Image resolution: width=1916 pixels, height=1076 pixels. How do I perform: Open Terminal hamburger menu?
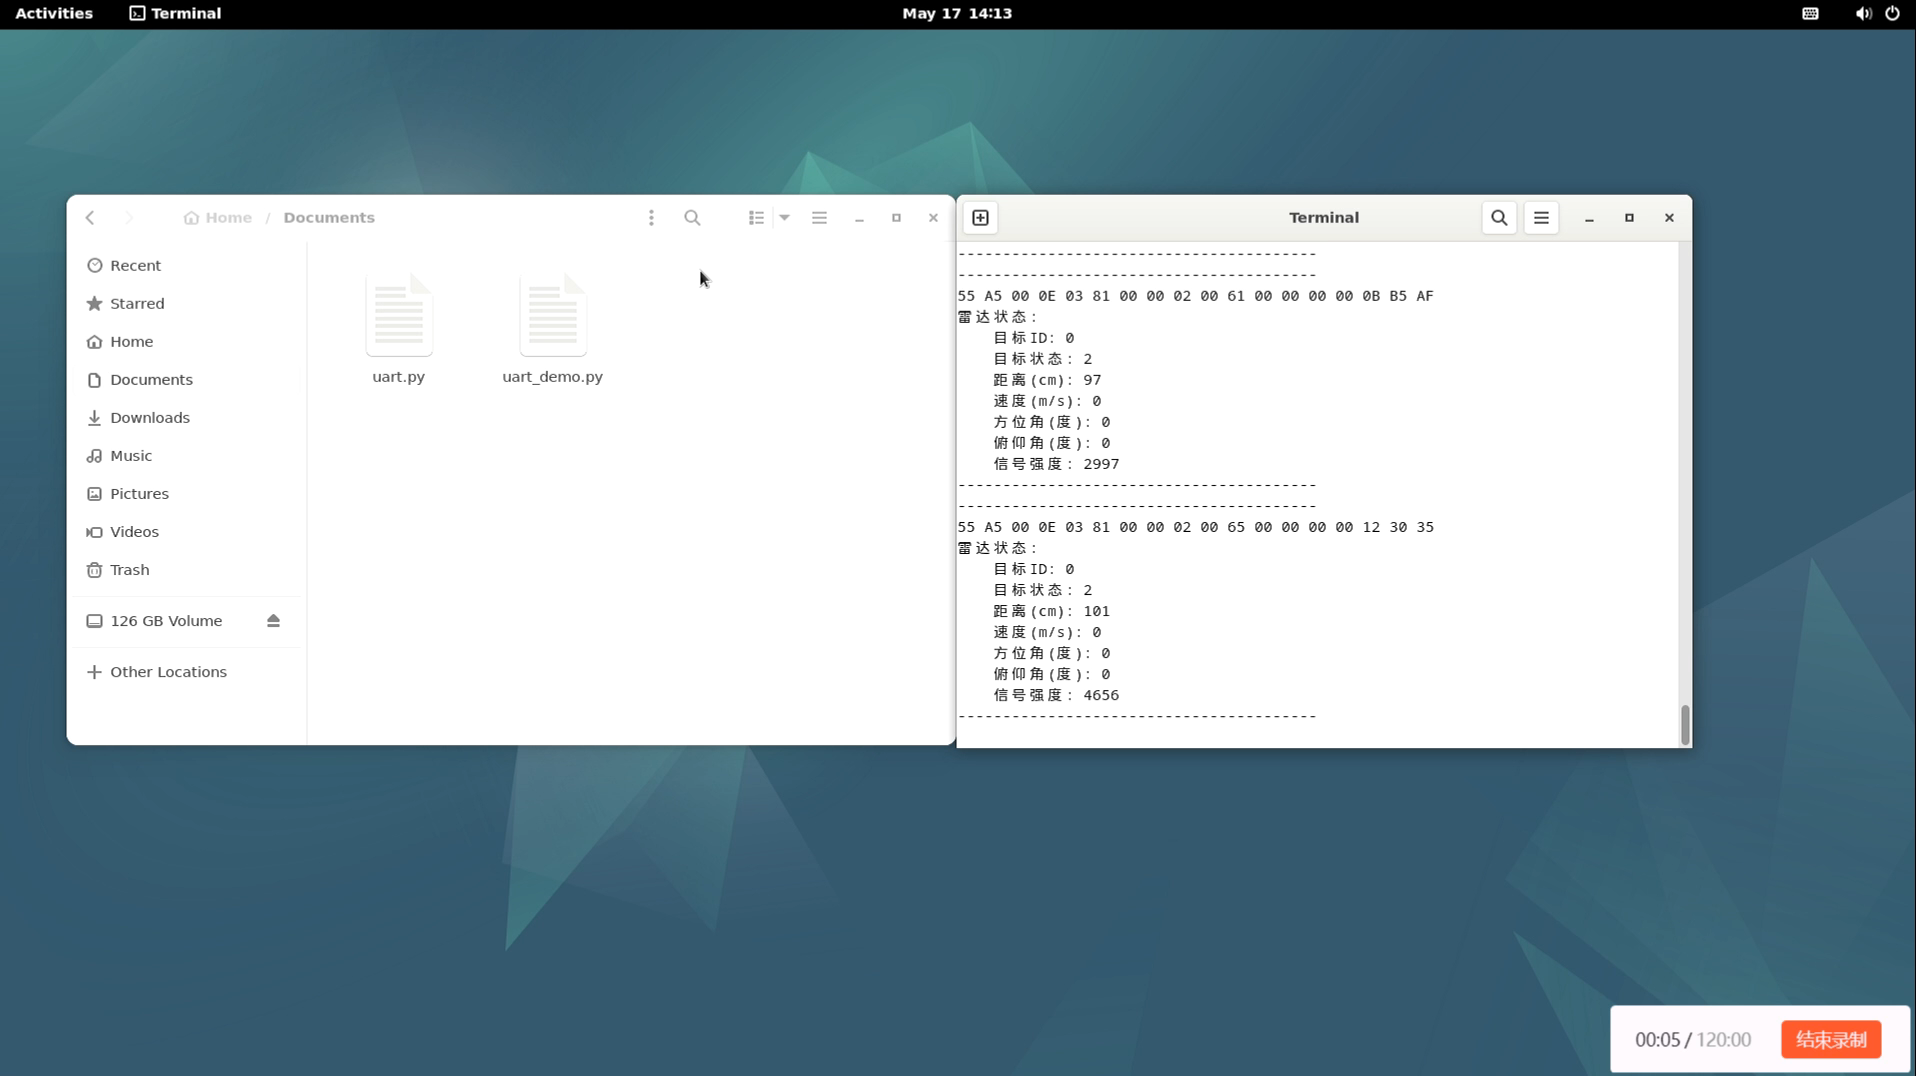[1541, 217]
